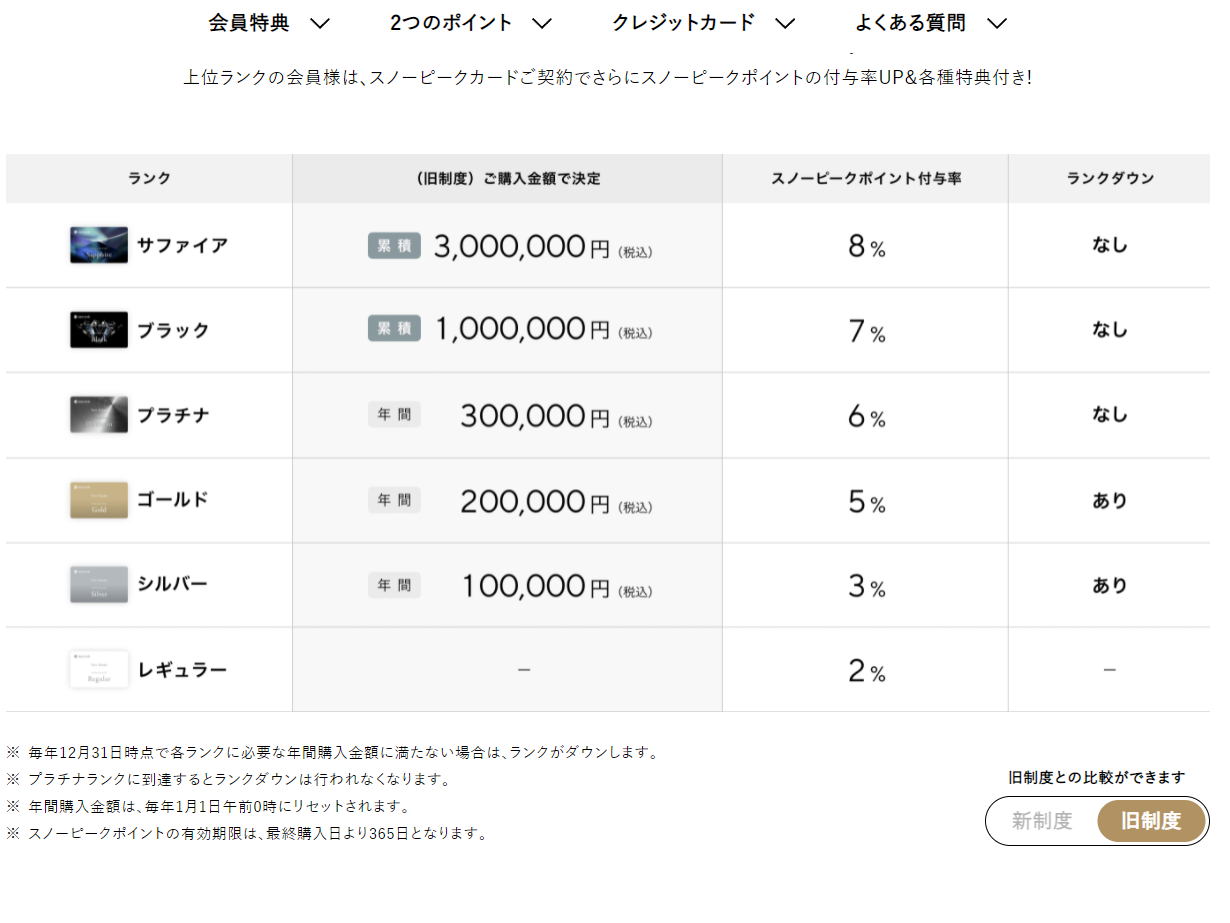The width and height of the screenshot is (1230, 923).
Task: Click the レギュラー rank name
Action: (182, 670)
